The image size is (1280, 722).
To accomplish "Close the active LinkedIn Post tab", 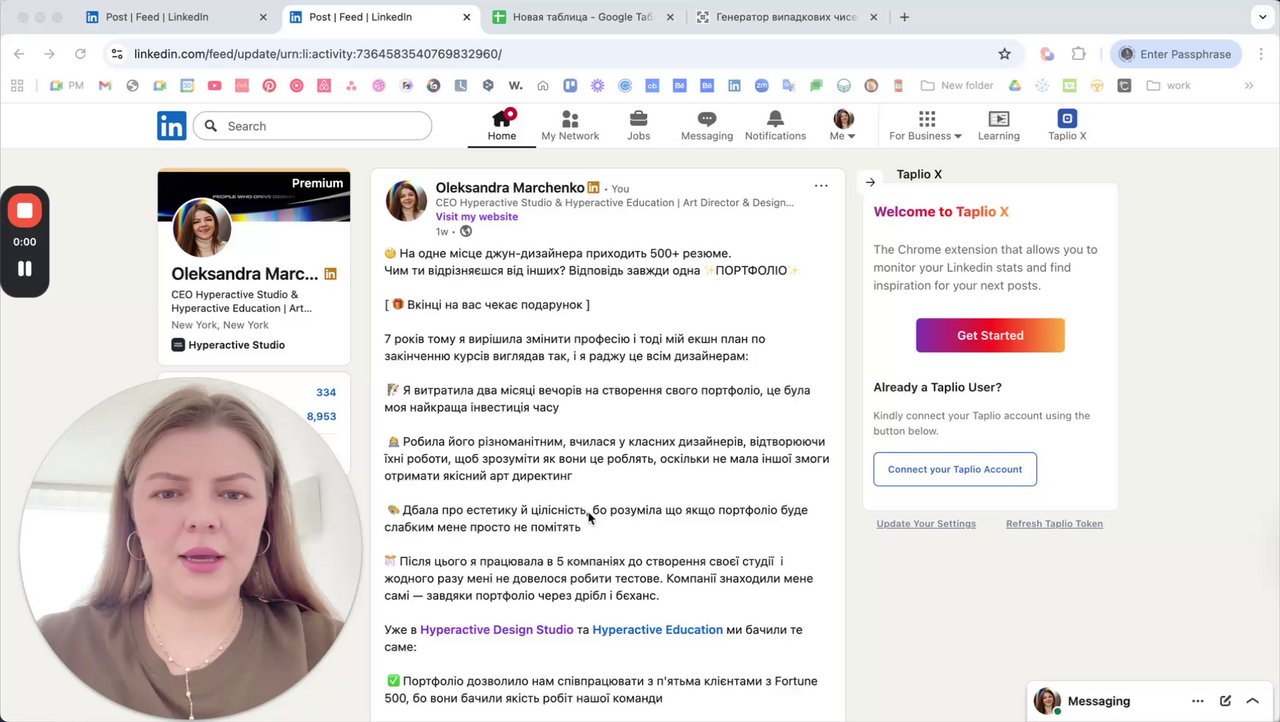I will 467,17.
